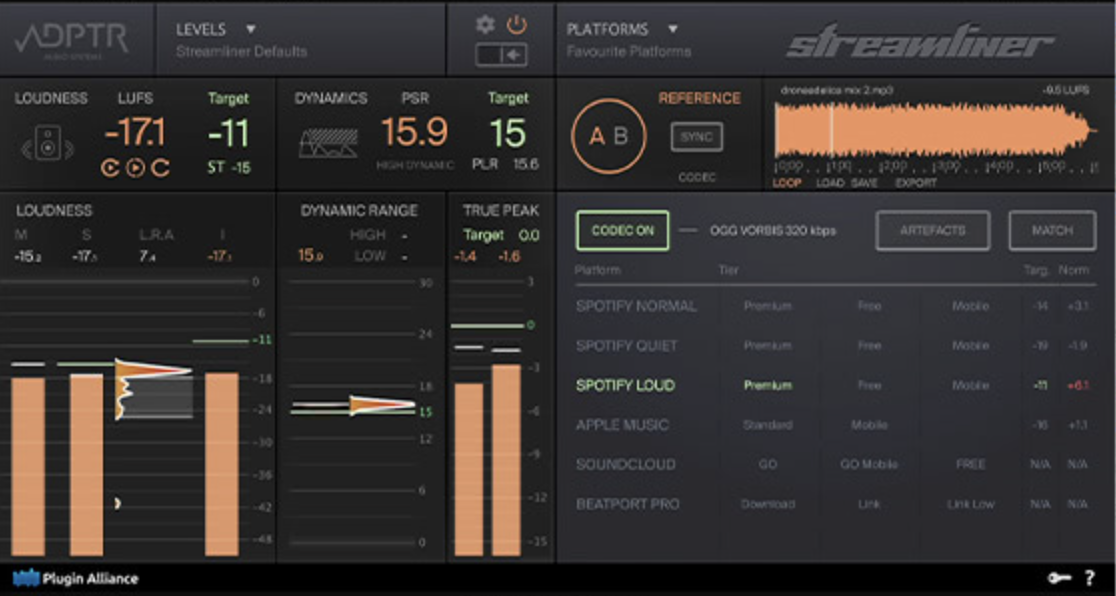Choose Free tier for Spotify Loud
Image resolution: width=1116 pixels, height=596 pixels.
[869, 385]
